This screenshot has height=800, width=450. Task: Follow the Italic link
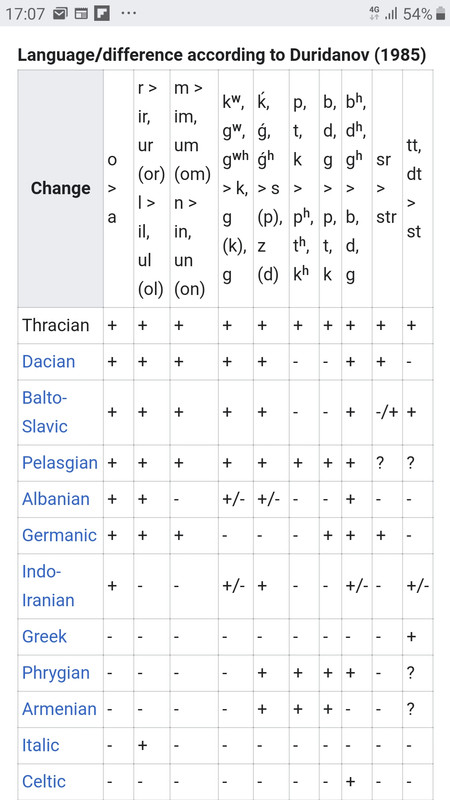(41, 745)
